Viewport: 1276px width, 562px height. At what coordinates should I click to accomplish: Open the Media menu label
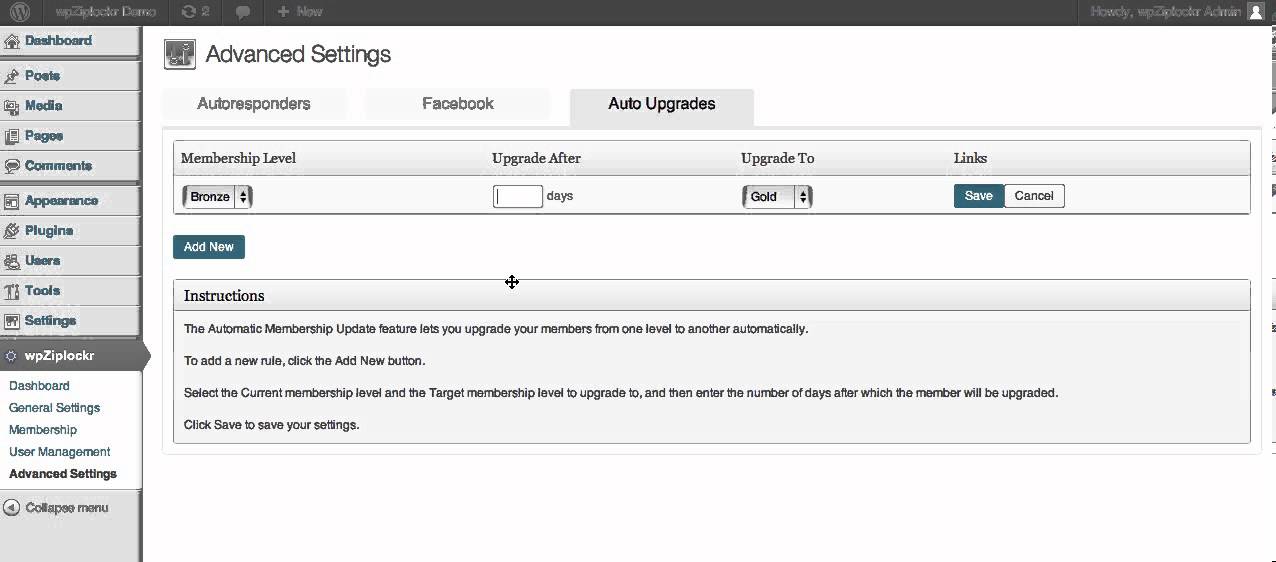(x=44, y=106)
